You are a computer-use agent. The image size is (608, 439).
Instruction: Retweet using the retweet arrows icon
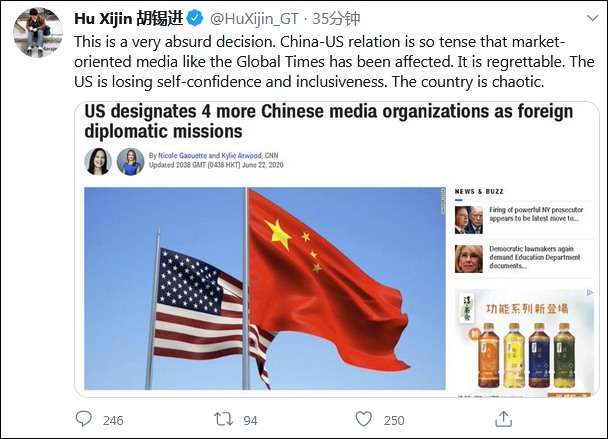223,419
